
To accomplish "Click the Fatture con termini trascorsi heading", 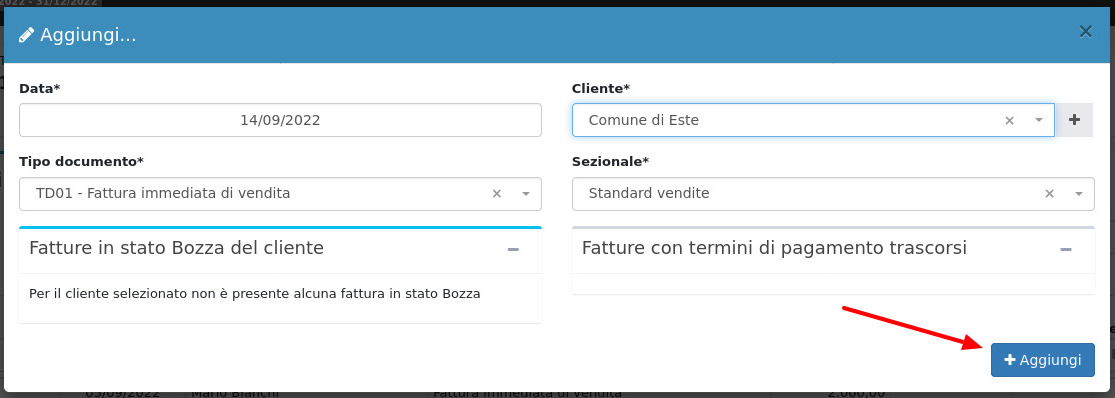I will point(774,248).
